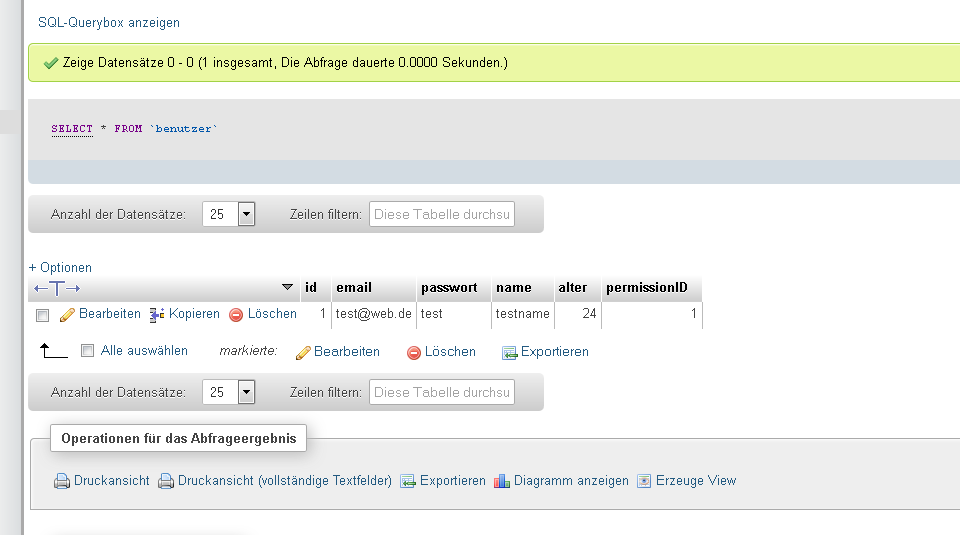Click the upper Zeilen filtern search field
Viewport: 960px width, 535px height.
tap(442, 214)
